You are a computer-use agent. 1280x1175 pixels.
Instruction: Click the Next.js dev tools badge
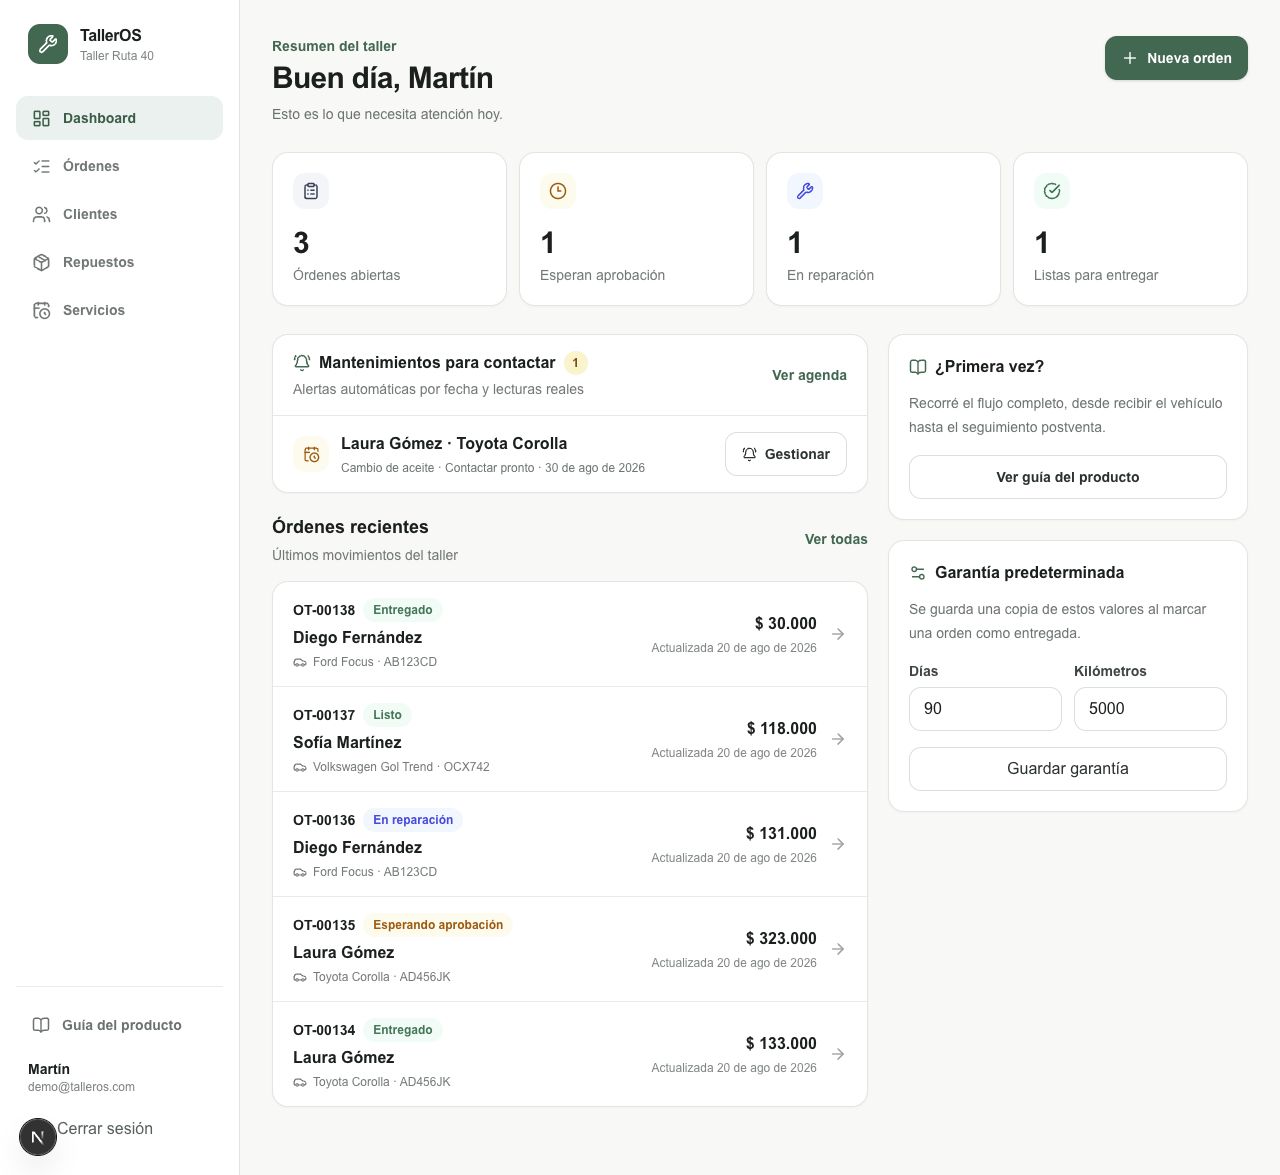click(x=38, y=1137)
